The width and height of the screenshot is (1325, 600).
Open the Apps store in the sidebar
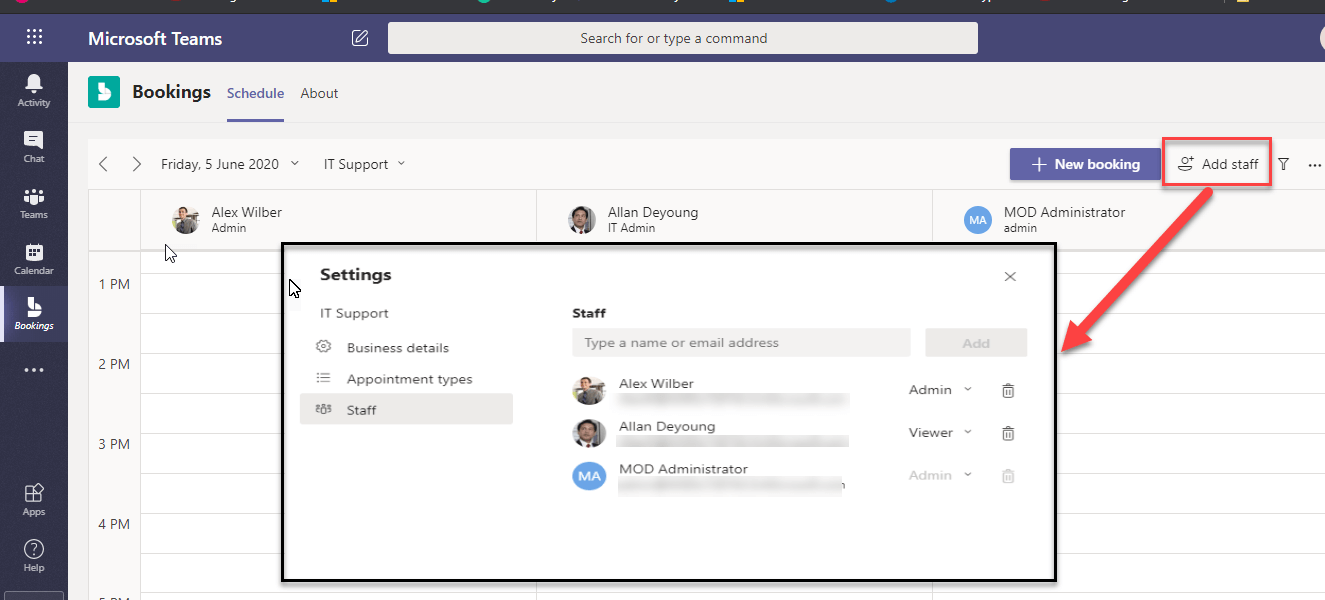click(x=34, y=498)
